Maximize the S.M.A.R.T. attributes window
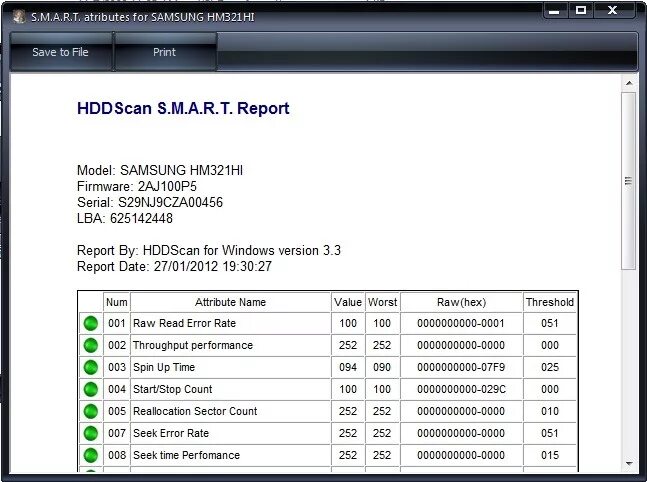The image size is (647, 482). point(581,10)
